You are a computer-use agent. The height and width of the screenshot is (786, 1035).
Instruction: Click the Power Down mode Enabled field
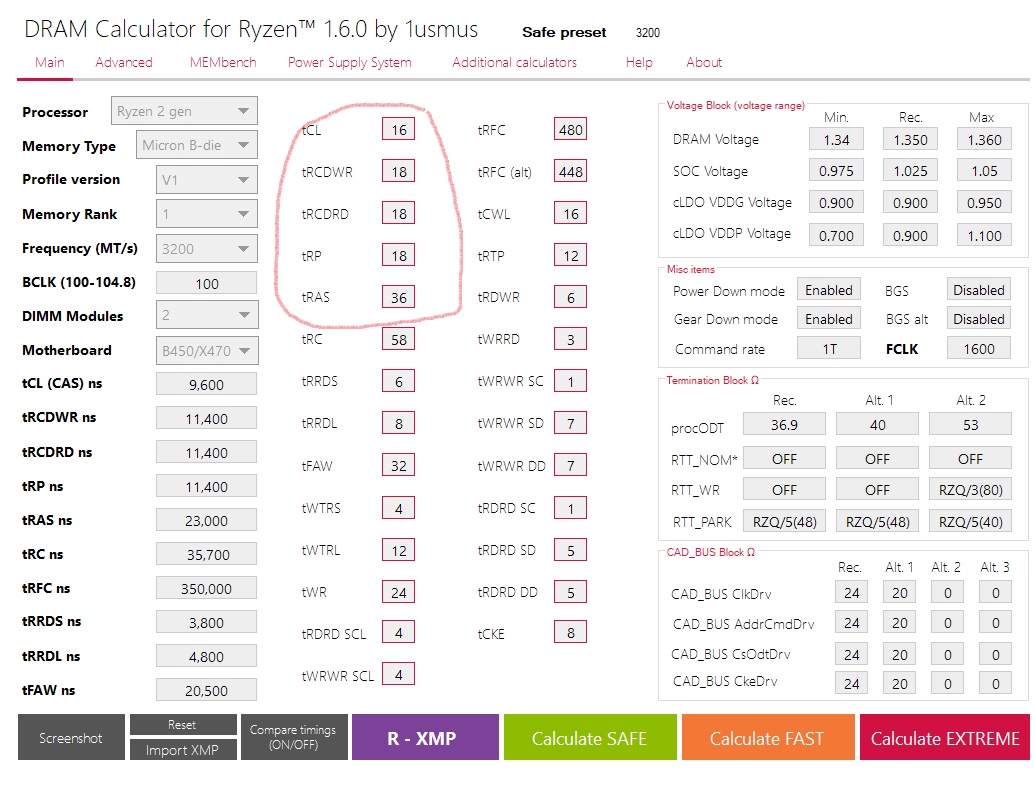click(x=829, y=290)
